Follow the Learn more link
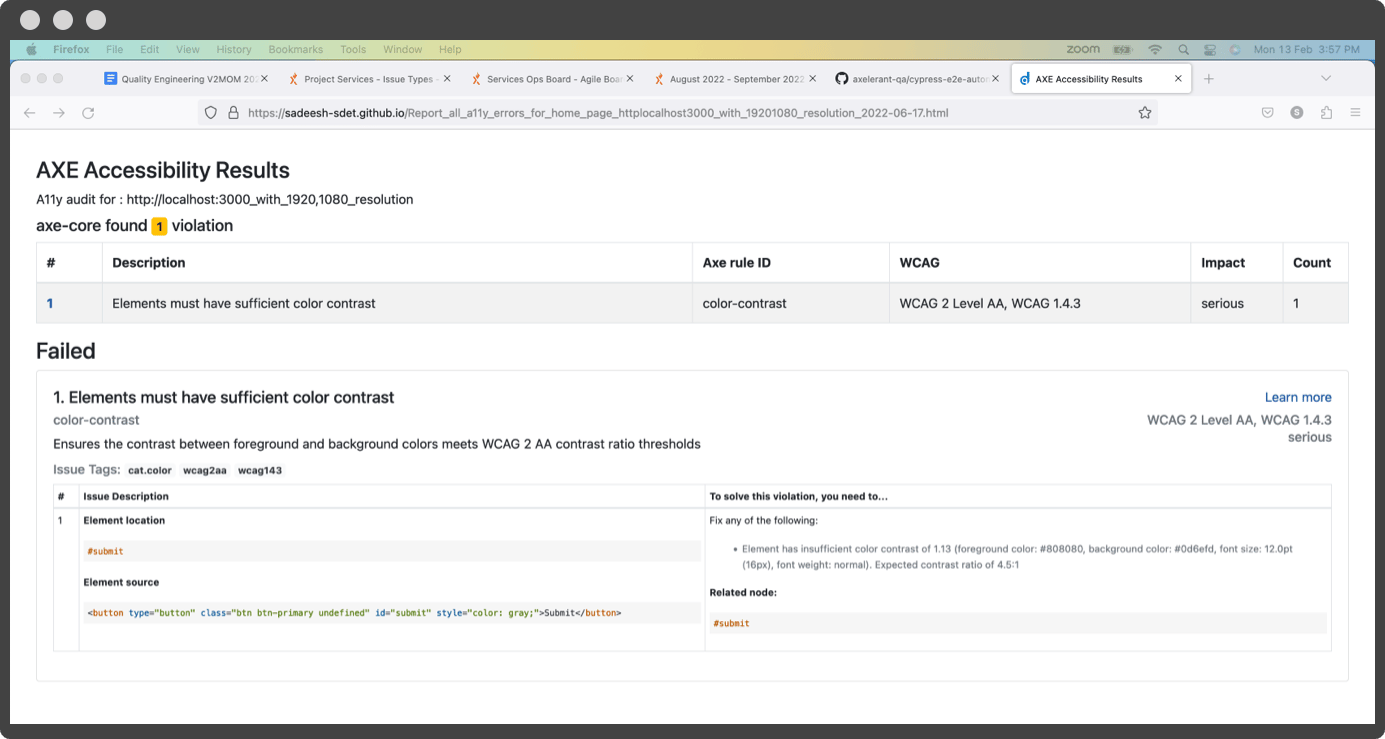The width and height of the screenshot is (1385, 739). pyautogui.click(x=1298, y=397)
